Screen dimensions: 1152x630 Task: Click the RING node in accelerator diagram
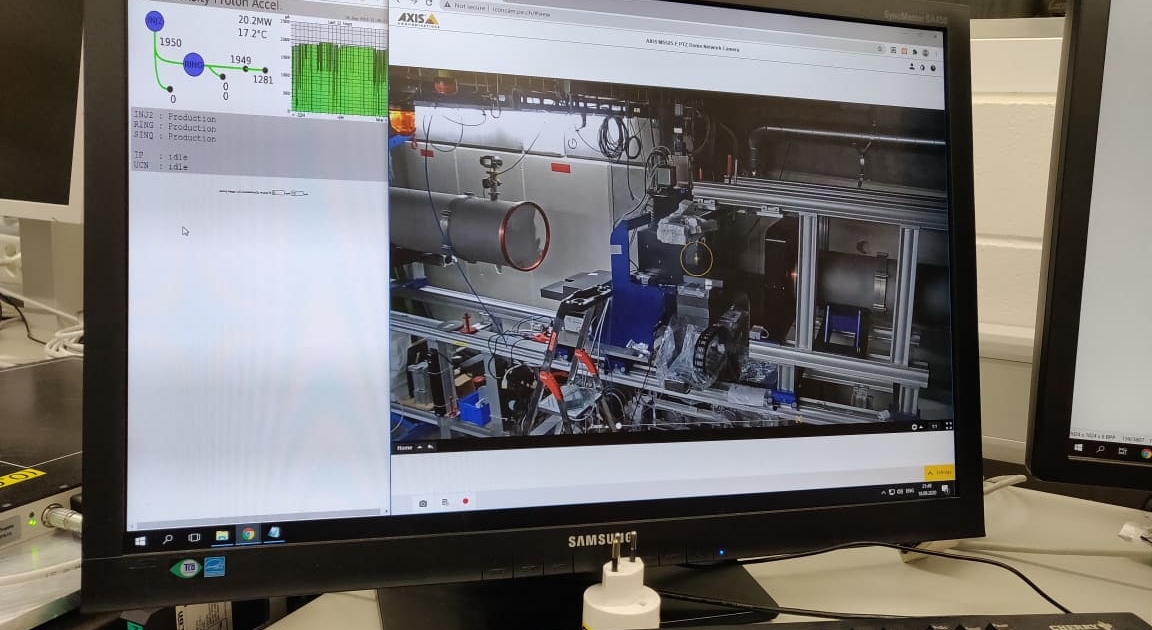coord(193,65)
